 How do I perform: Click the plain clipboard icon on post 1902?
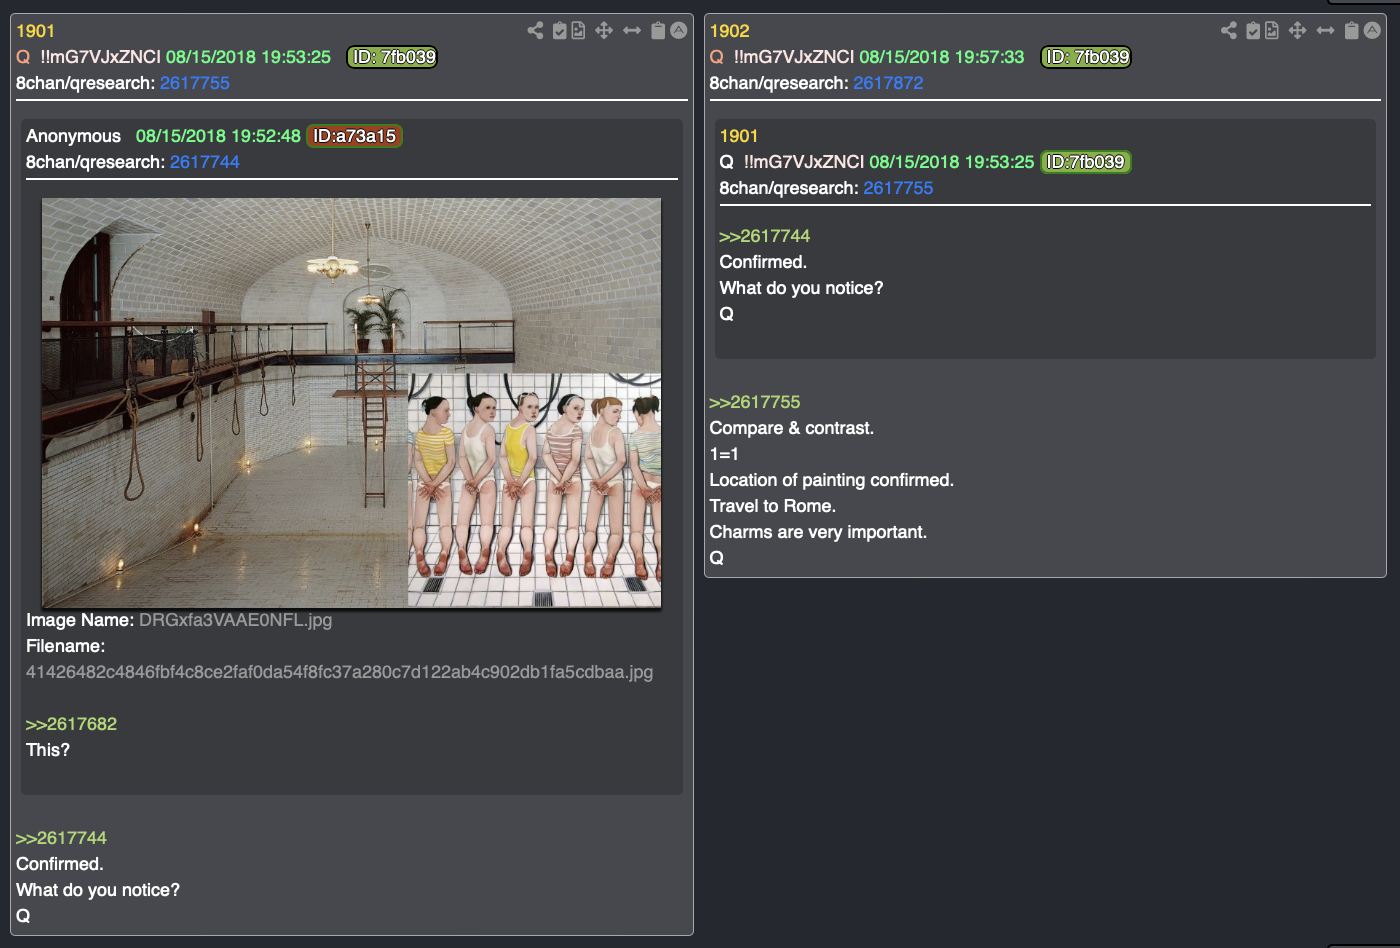point(1351,31)
